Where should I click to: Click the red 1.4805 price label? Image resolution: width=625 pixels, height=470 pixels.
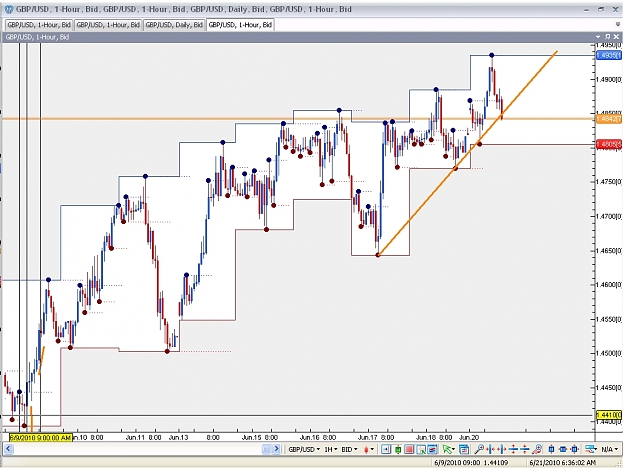(x=608, y=144)
